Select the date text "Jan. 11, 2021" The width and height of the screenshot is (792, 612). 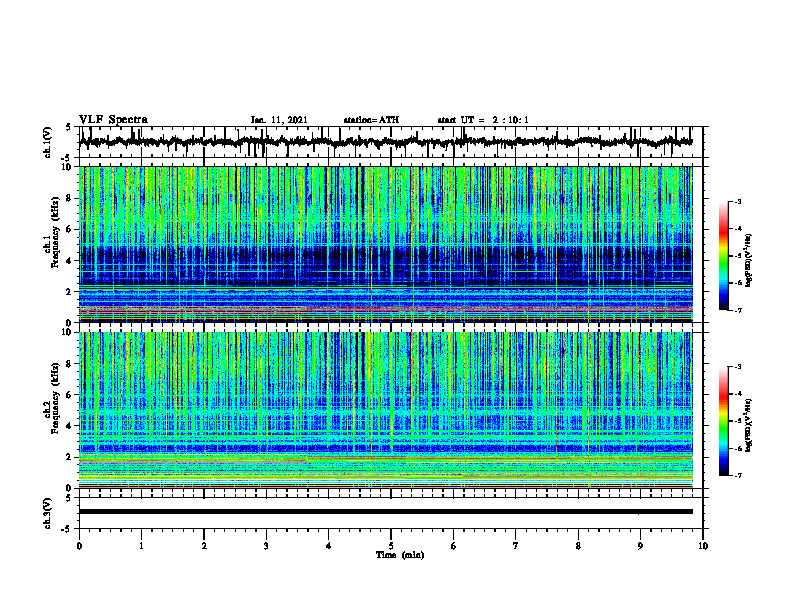tap(279, 120)
